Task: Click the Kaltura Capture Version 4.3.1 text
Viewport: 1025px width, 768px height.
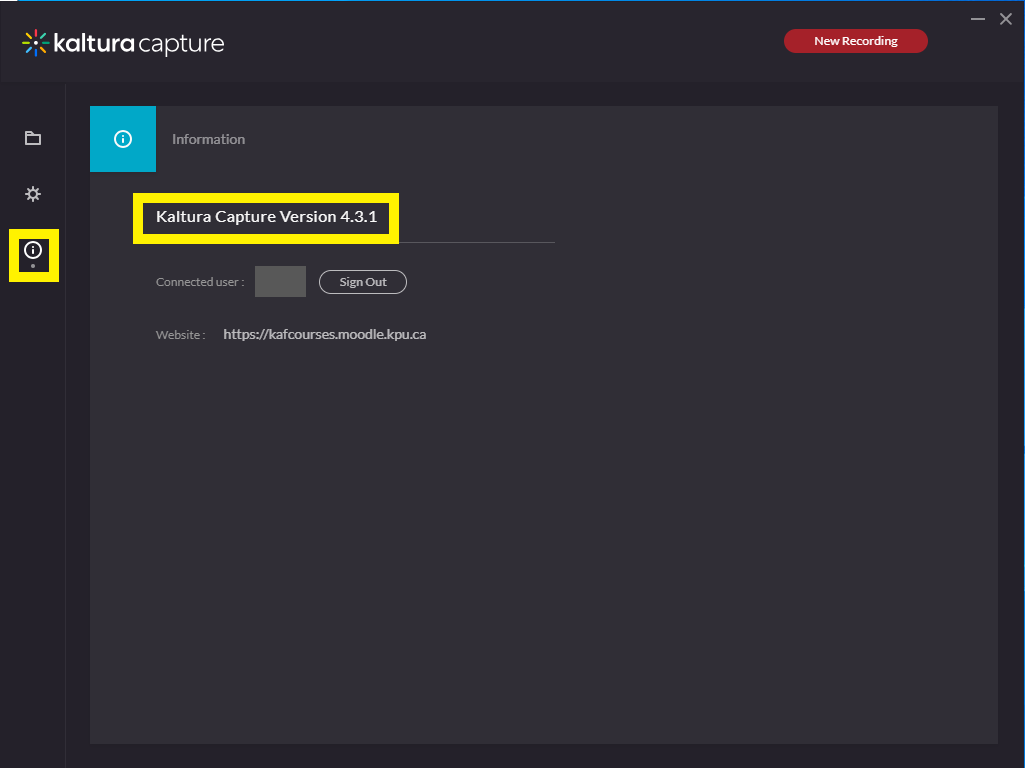Action: click(x=267, y=216)
